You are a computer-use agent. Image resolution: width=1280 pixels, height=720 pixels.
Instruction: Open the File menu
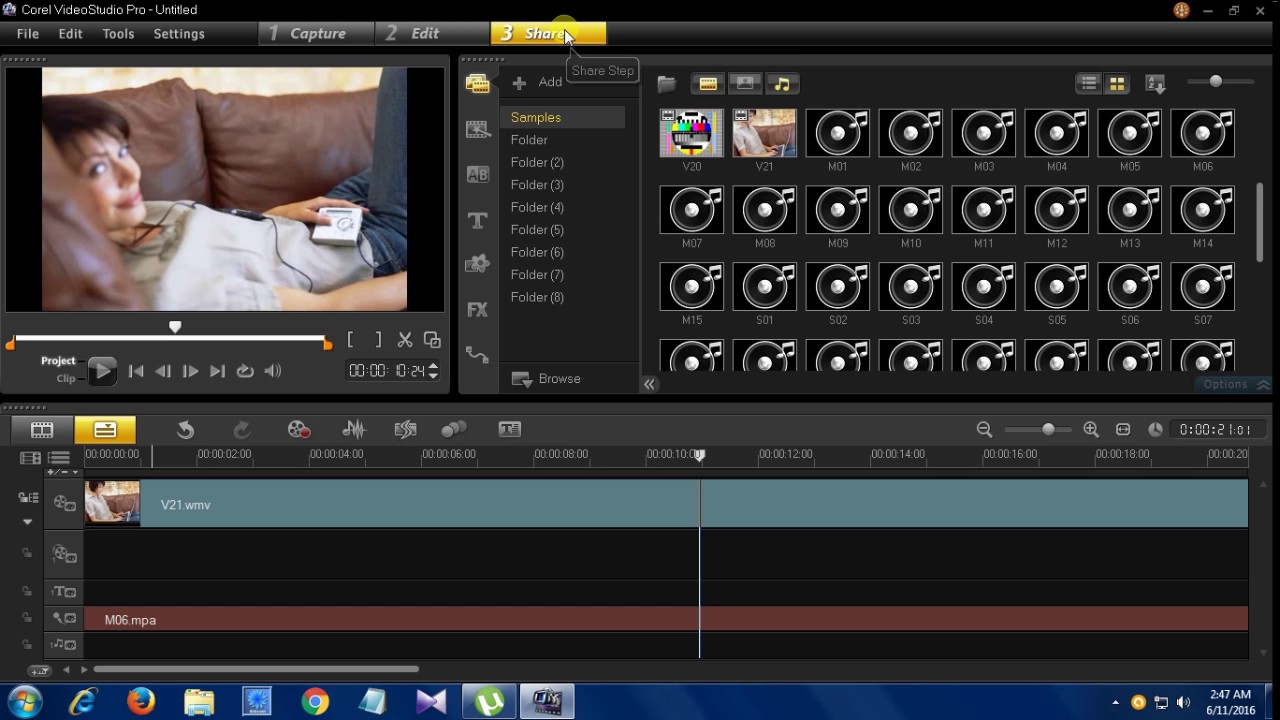pyautogui.click(x=28, y=34)
